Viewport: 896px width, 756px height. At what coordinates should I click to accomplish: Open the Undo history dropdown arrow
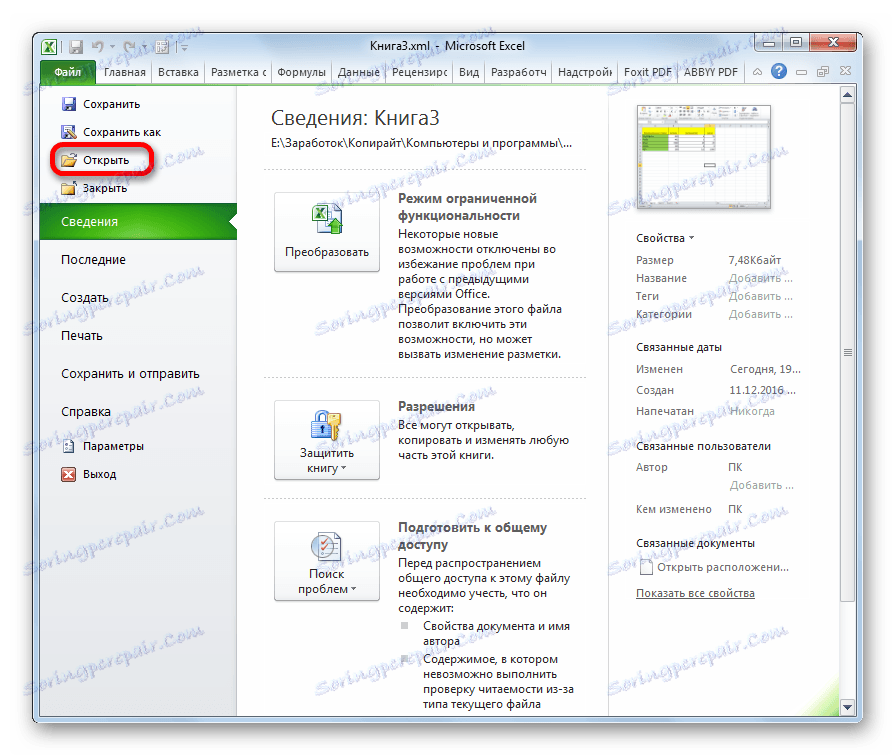click(x=113, y=47)
